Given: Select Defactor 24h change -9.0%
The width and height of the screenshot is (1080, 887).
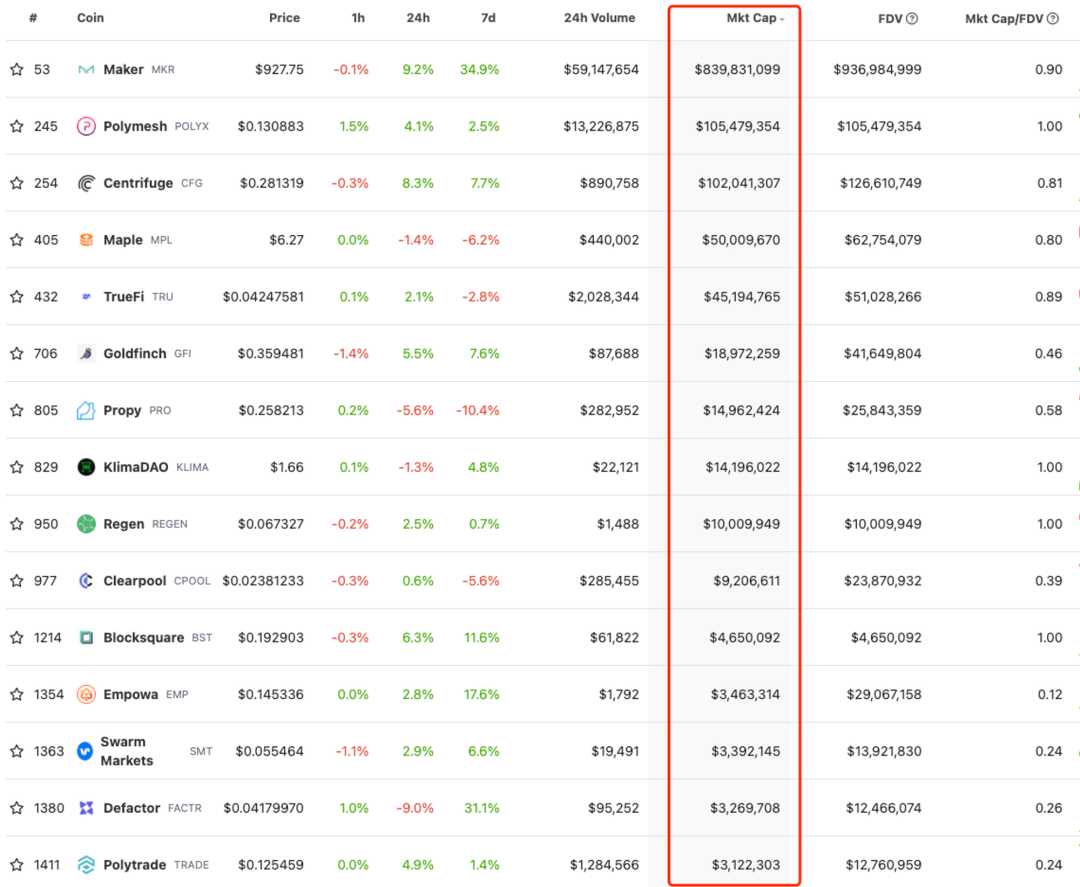Looking at the screenshot, I should click(x=415, y=808).
